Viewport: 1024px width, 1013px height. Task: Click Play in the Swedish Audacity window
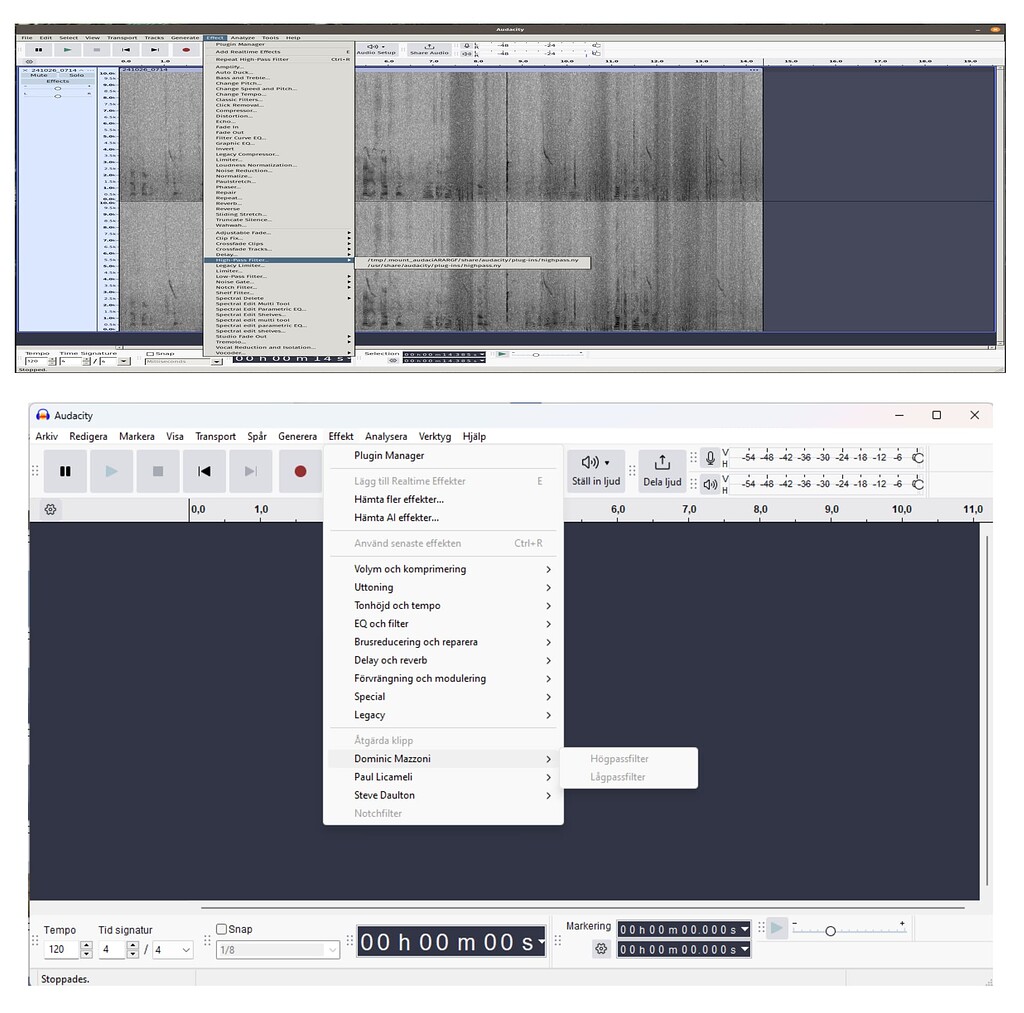(112, 471)
